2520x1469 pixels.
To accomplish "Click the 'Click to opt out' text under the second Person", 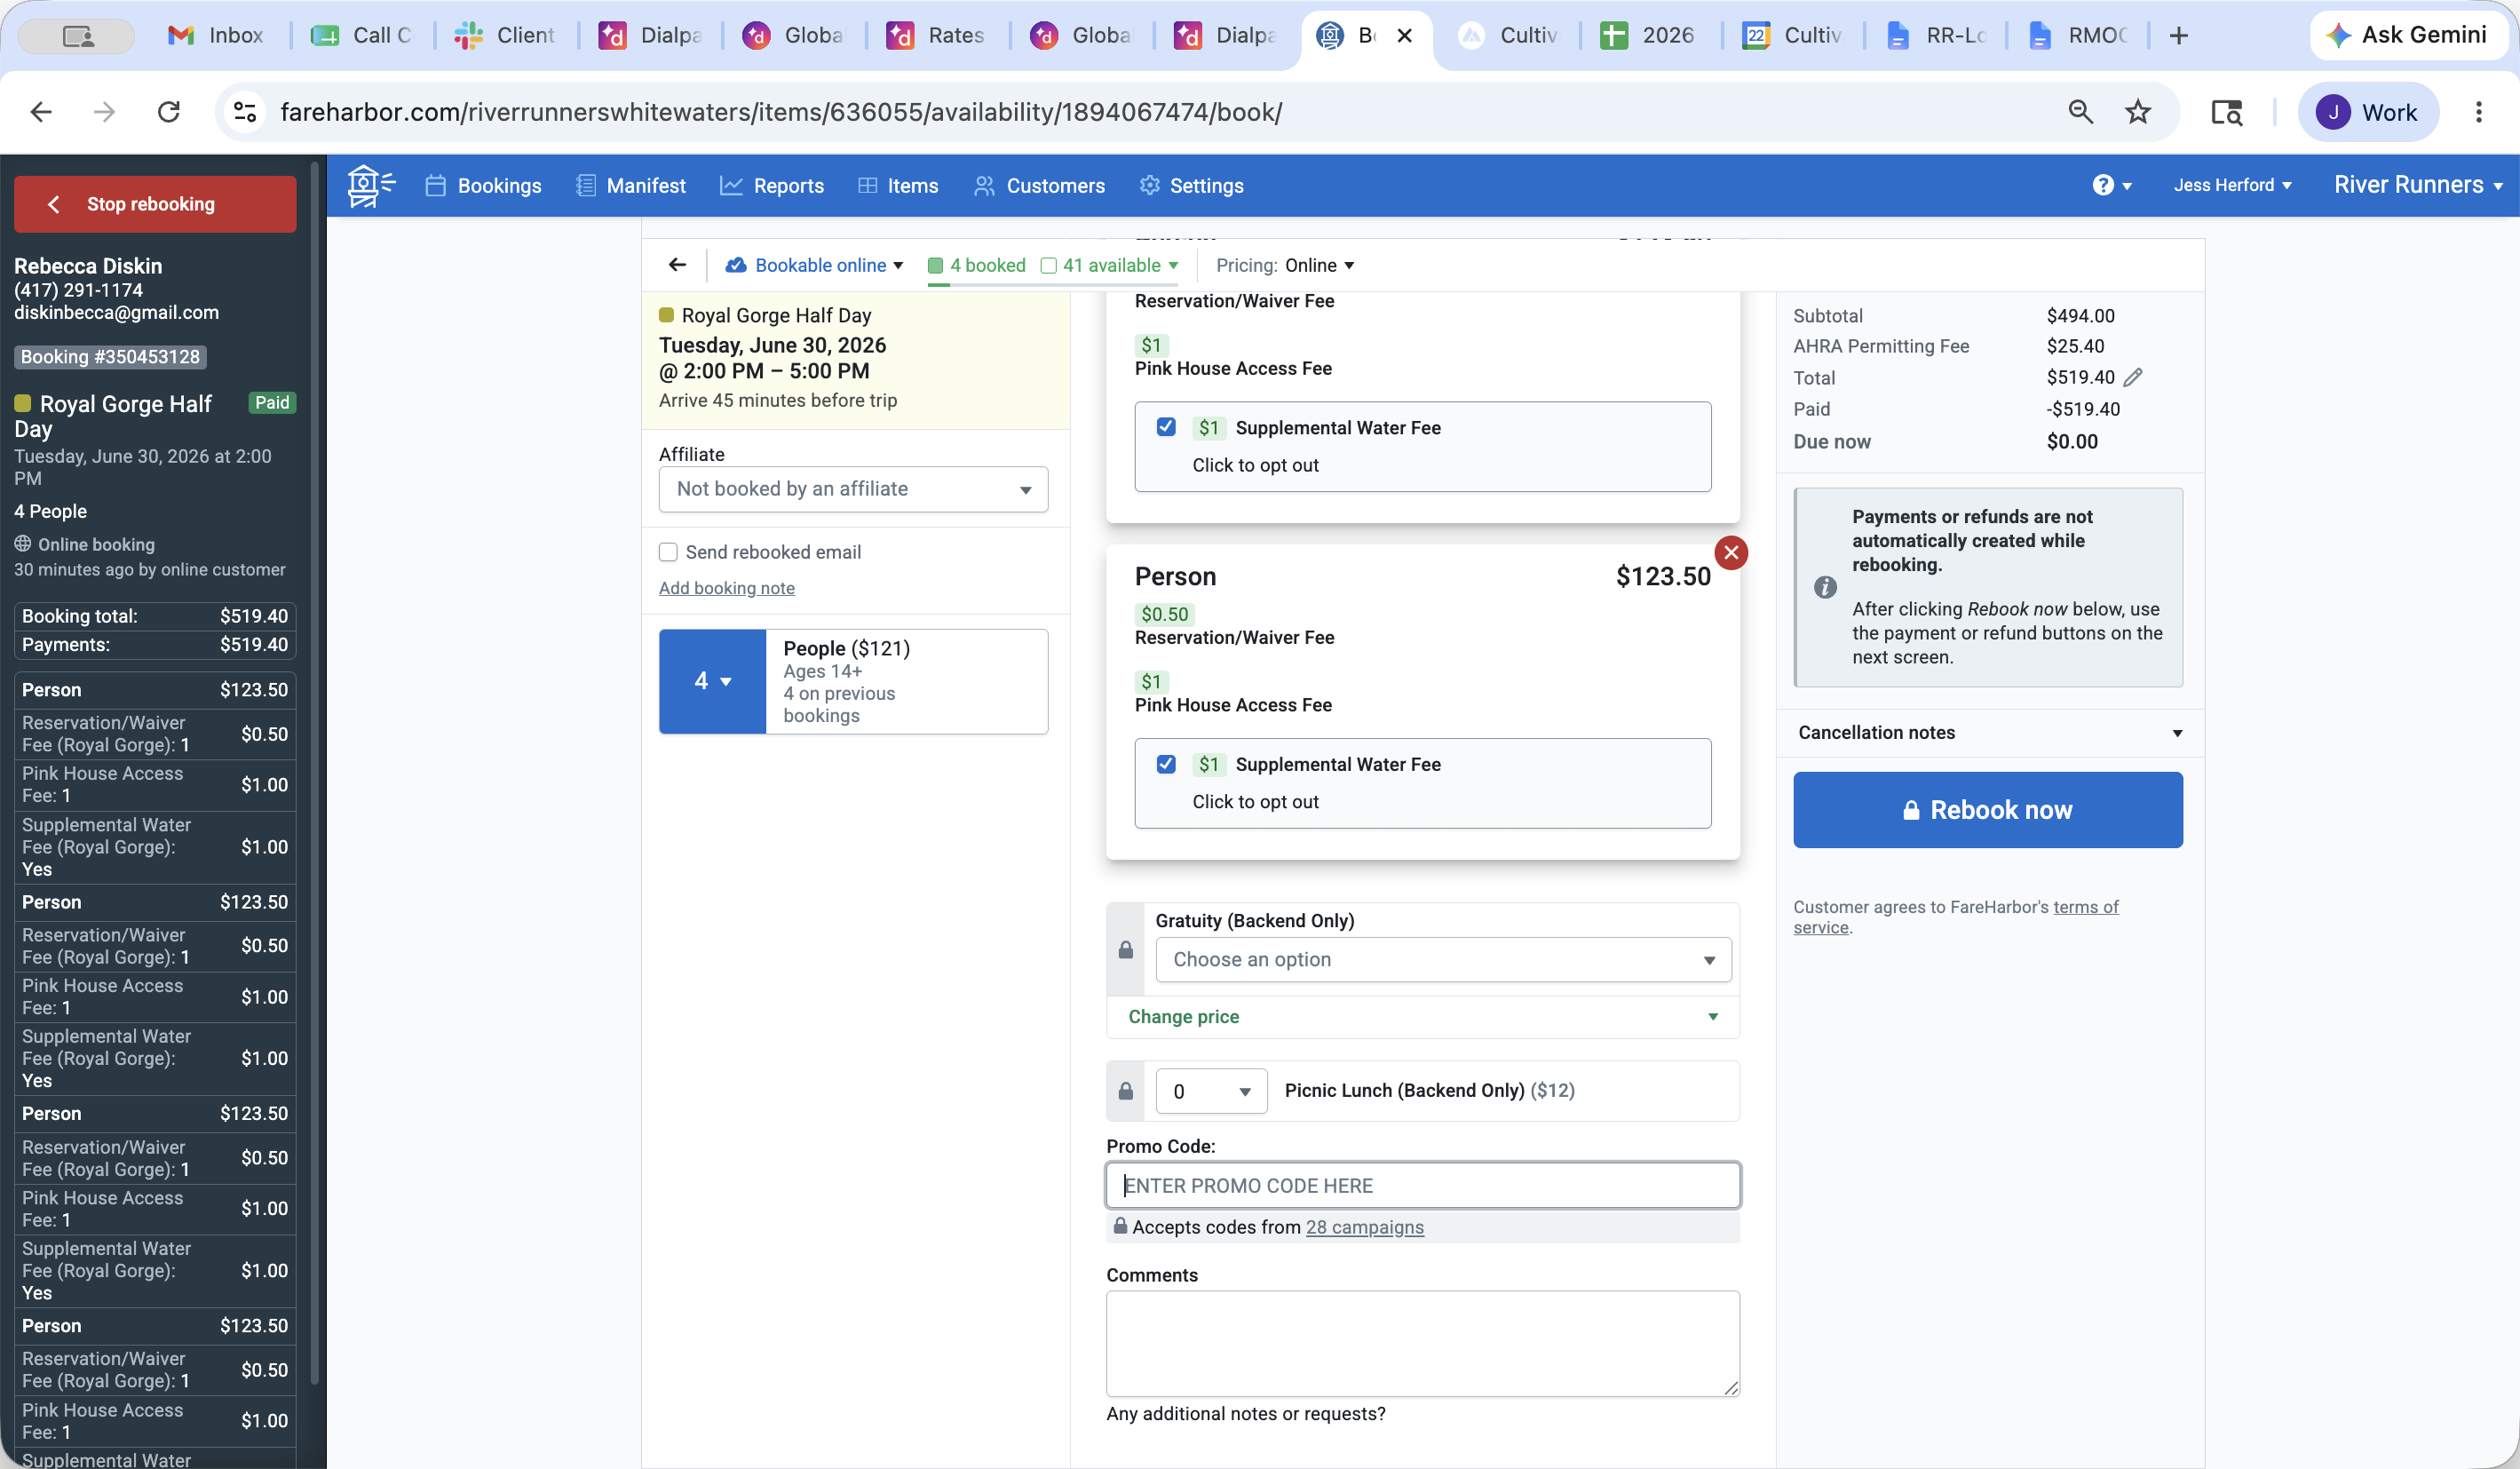I will pyautogui.click(x=1255, y=802).
